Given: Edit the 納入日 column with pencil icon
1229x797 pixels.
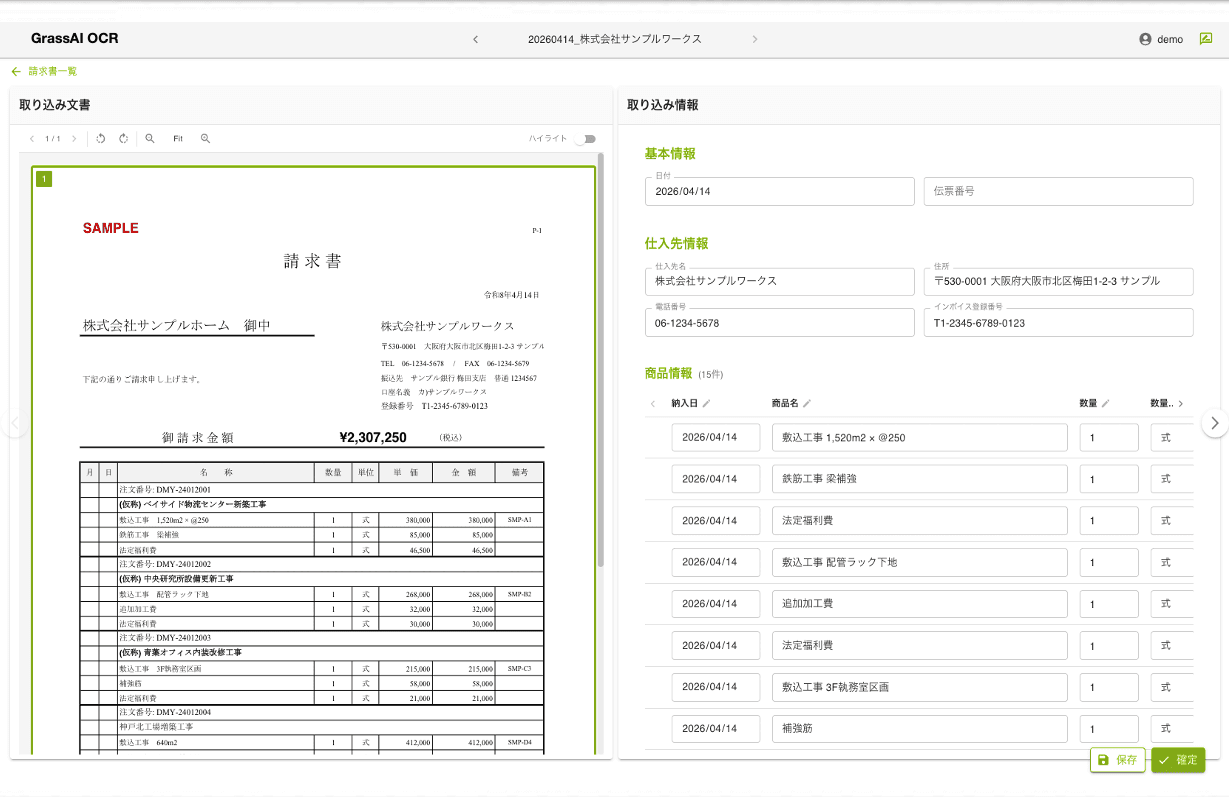Looking at the screenshot, I should pos(707,403).
